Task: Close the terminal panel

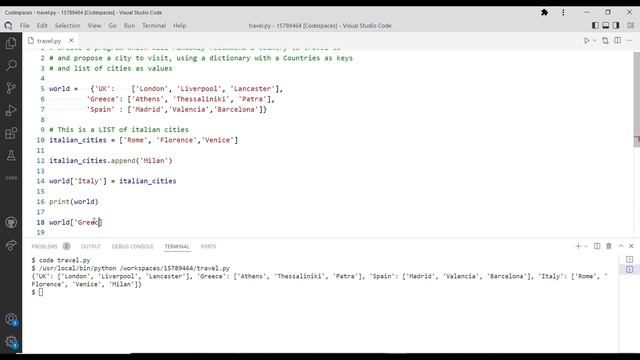Action: click(x=631, y=246)
